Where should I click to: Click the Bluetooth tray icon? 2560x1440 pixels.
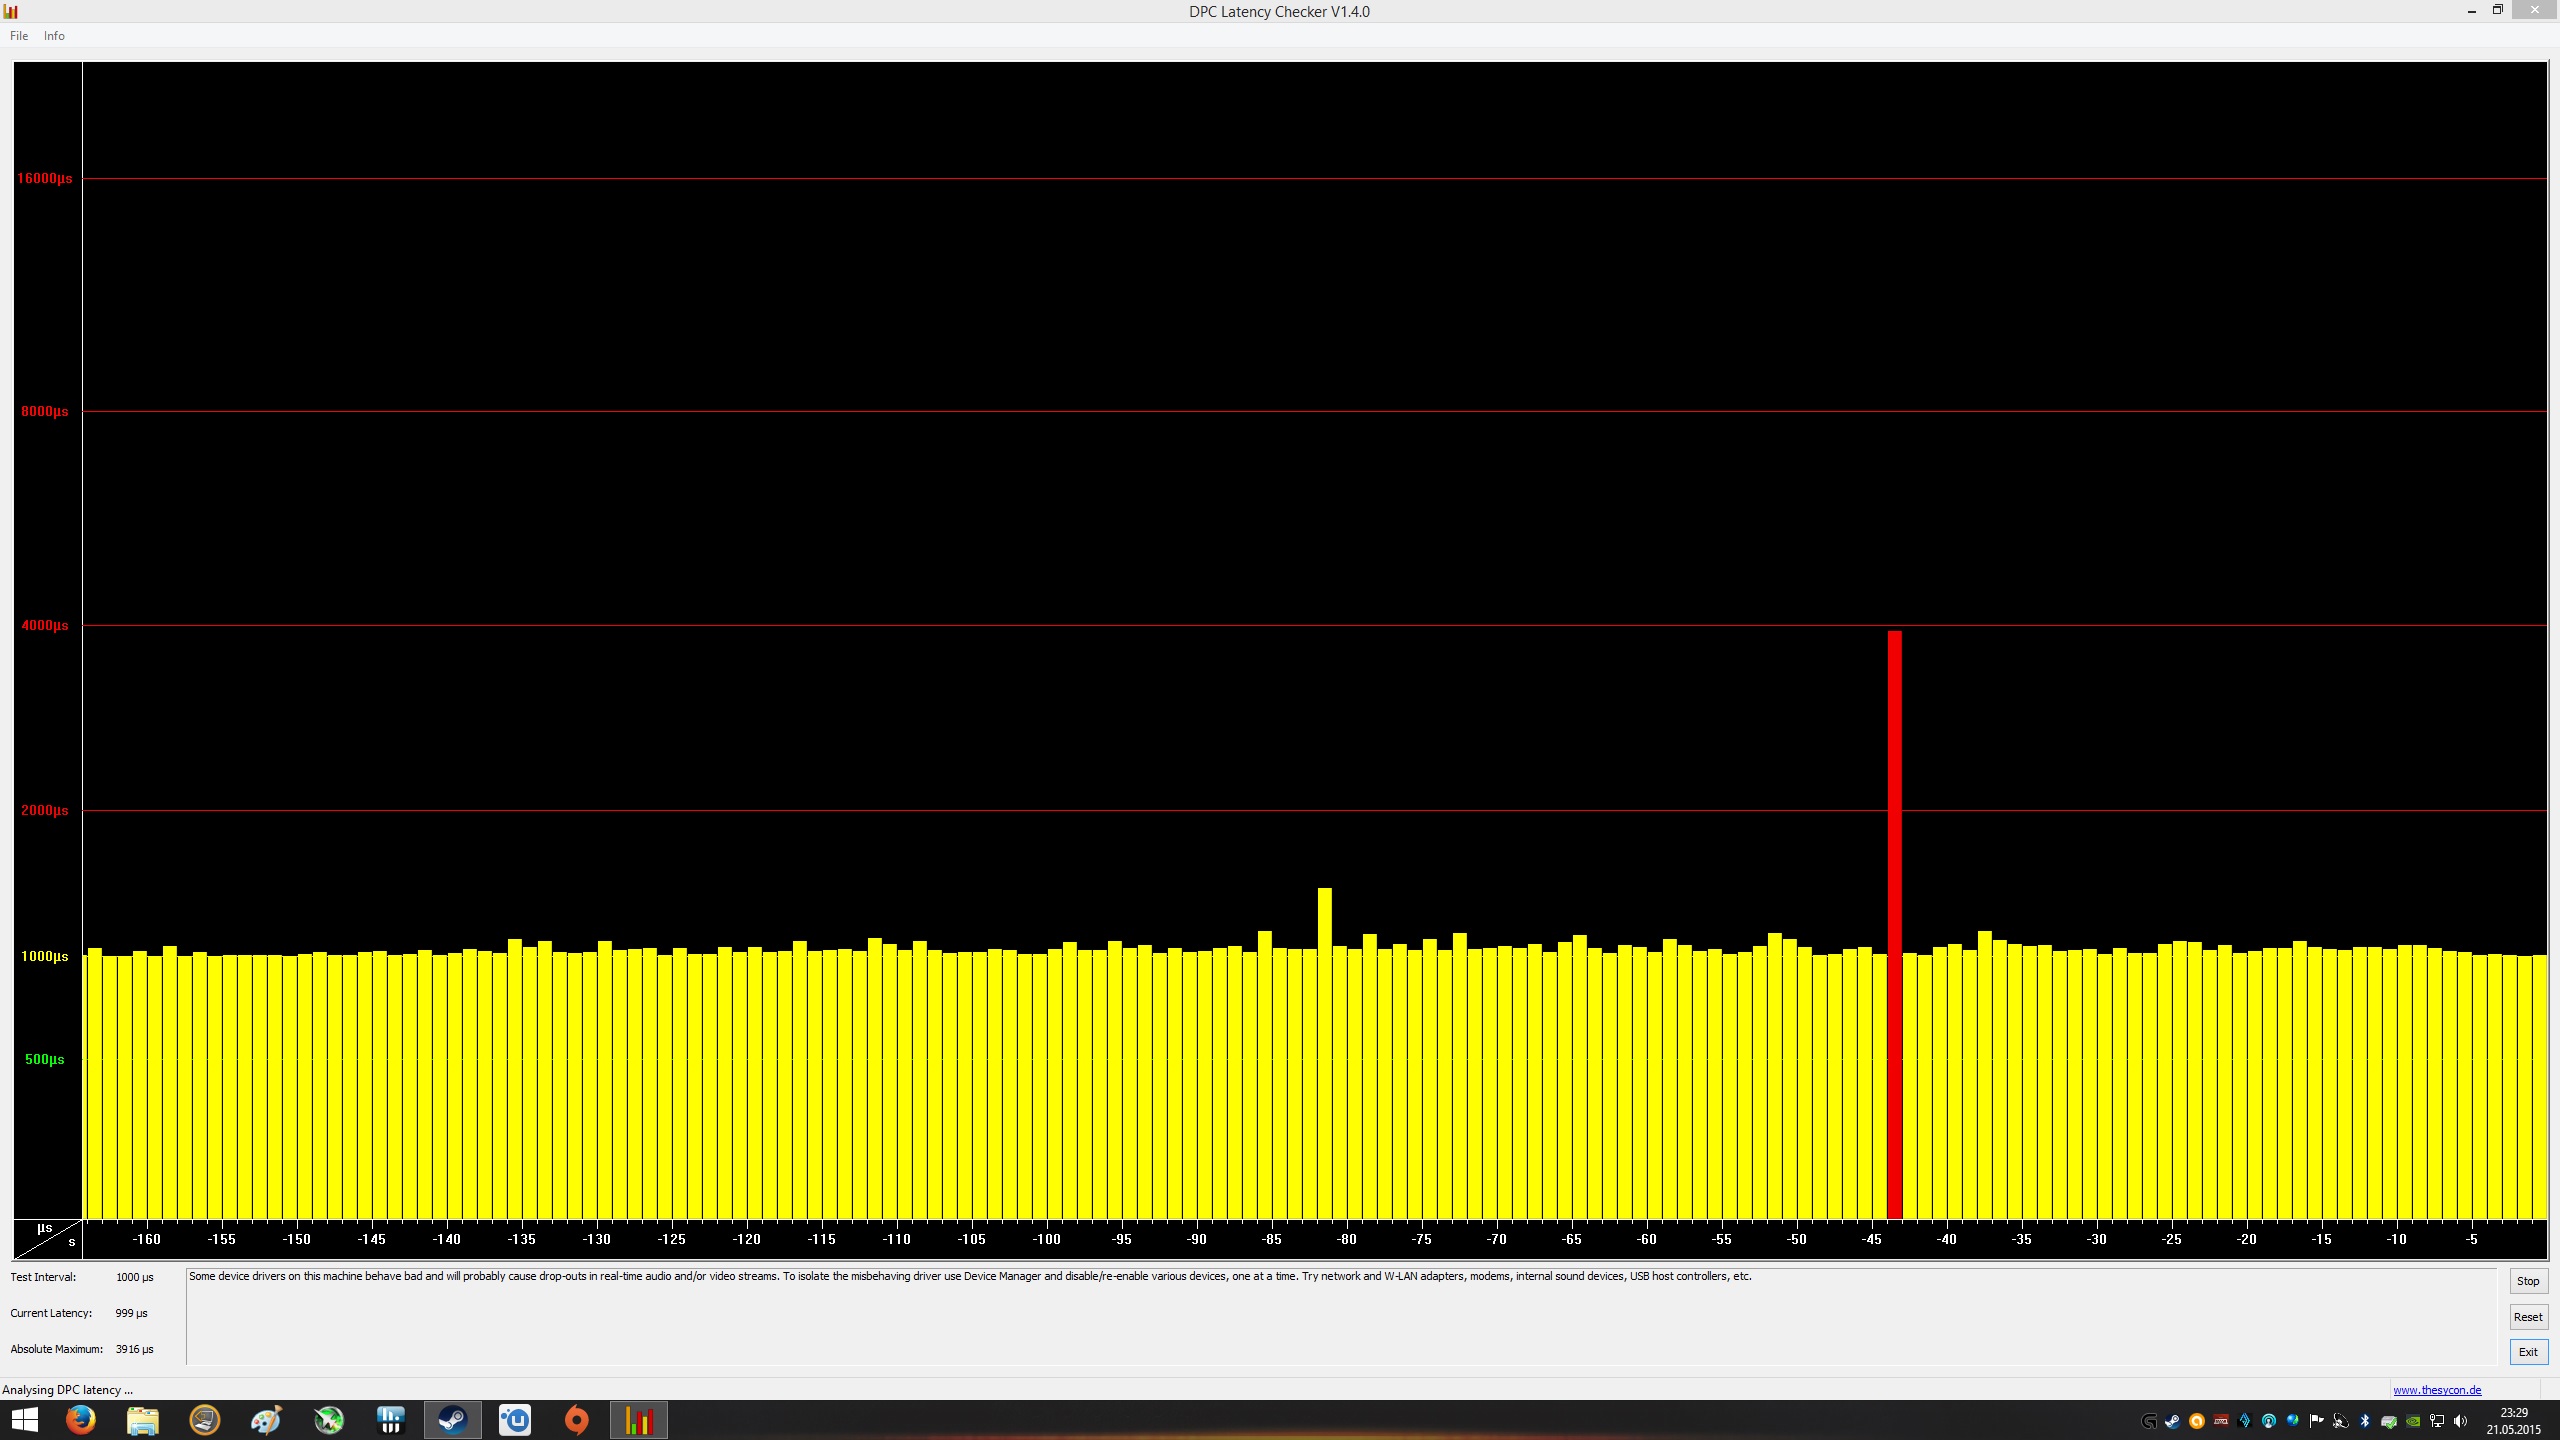pyautogui.click(x=2365, y=1421)
